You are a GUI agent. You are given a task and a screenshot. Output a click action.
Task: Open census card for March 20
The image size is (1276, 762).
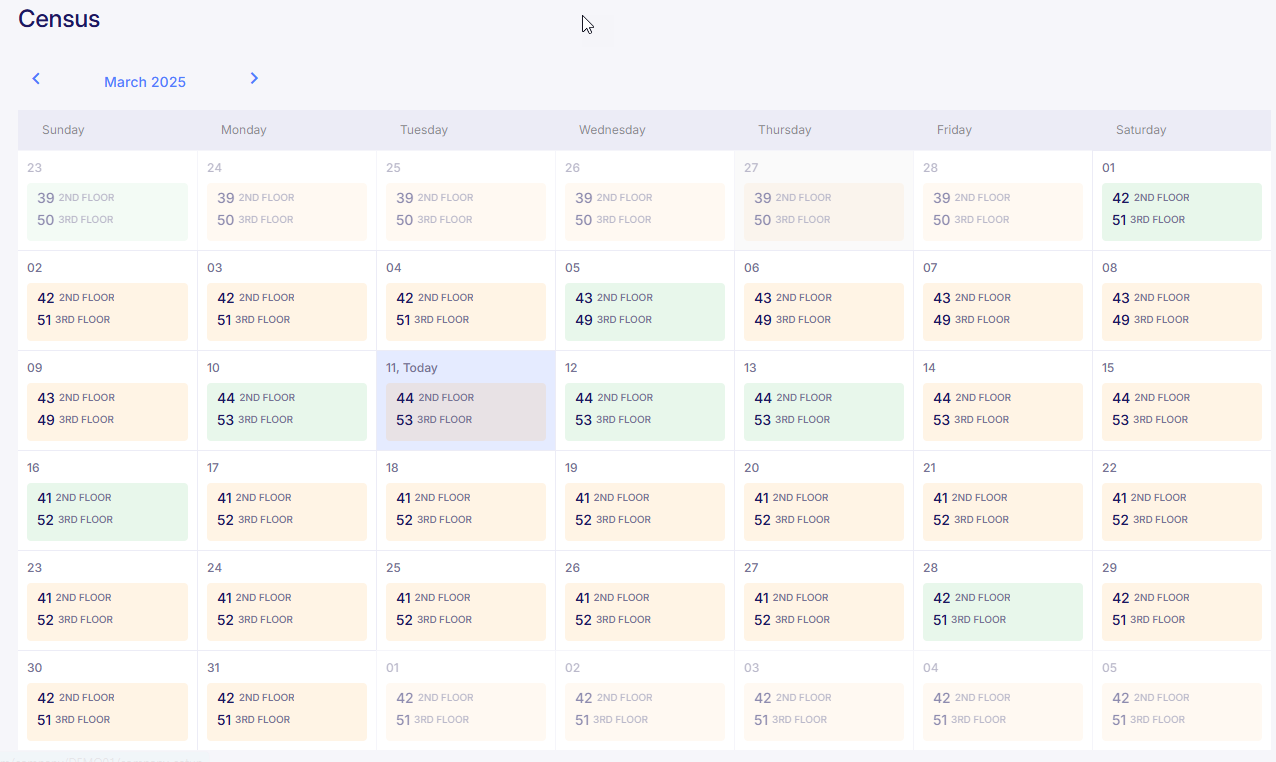824,512
